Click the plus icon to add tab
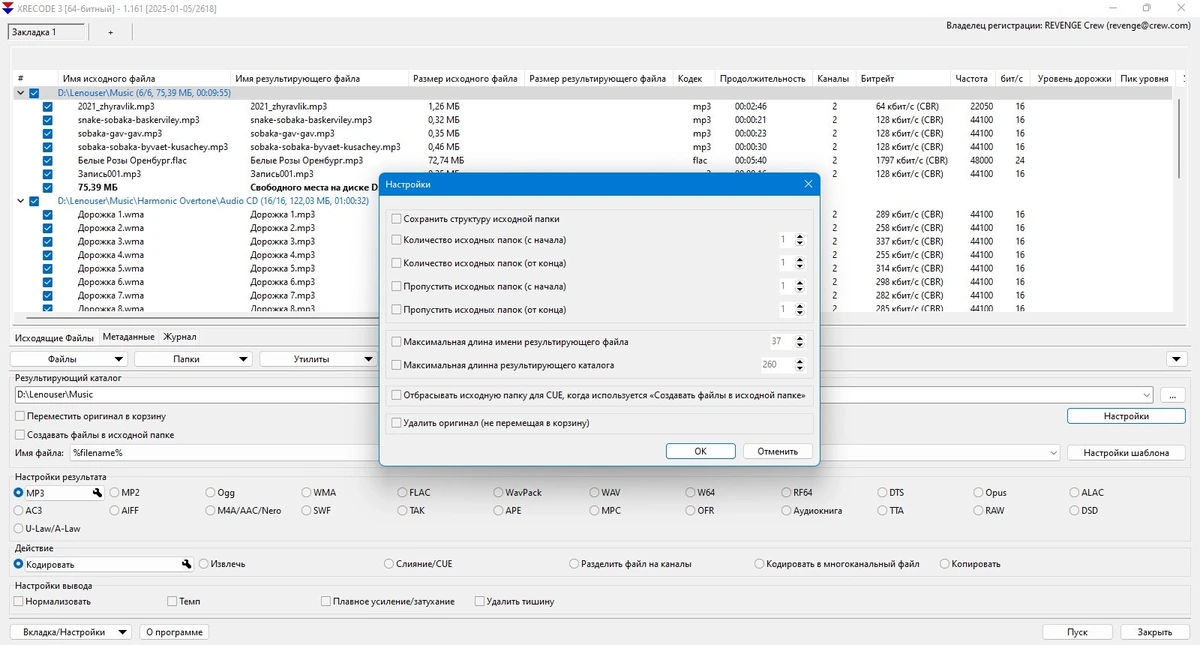The width and height of the screenshot is (1200, 645). click(110, 32)
